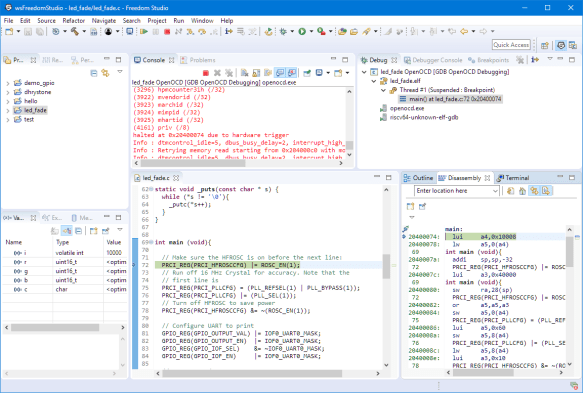Screen dimensions: 583x393
Task: Click the Step Over icon in main toolbar
Action: coord(202,32)
